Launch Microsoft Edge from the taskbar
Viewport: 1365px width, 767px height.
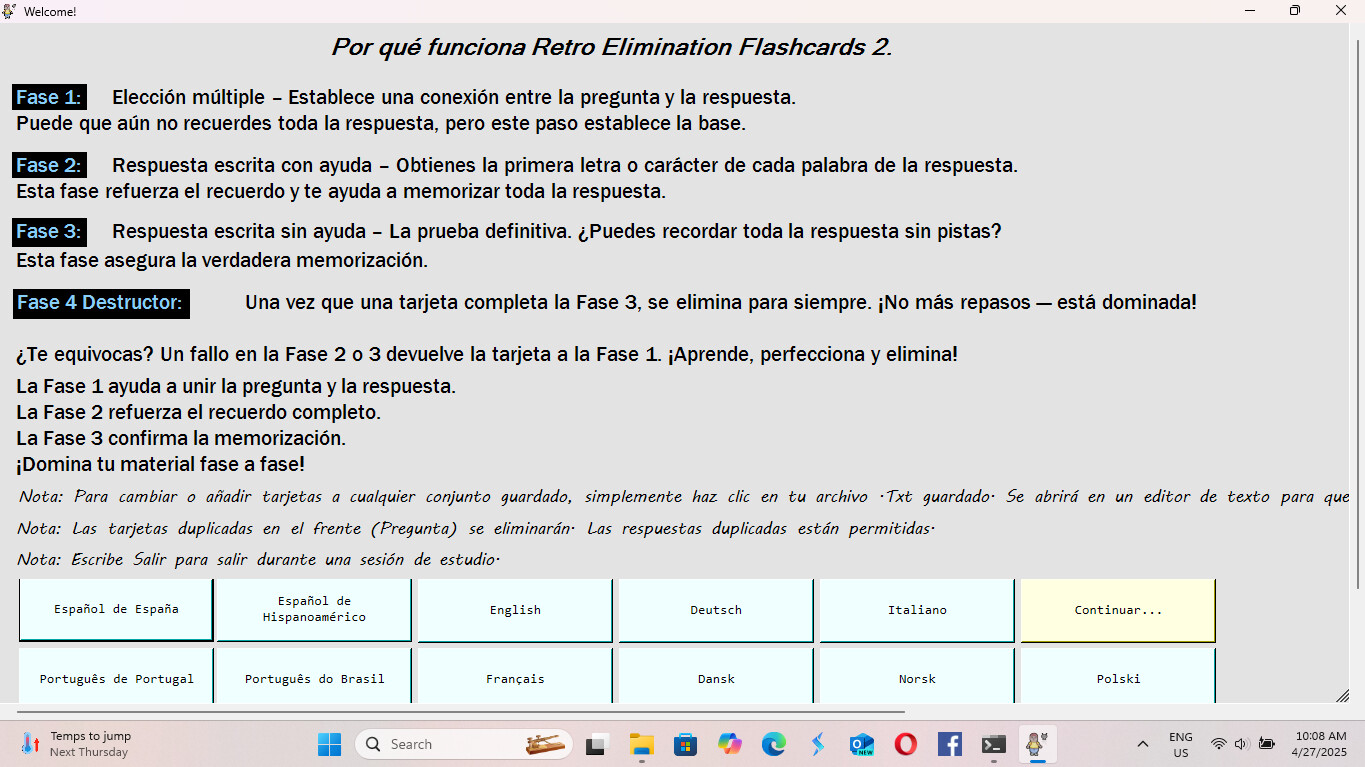tap(773, 744)
